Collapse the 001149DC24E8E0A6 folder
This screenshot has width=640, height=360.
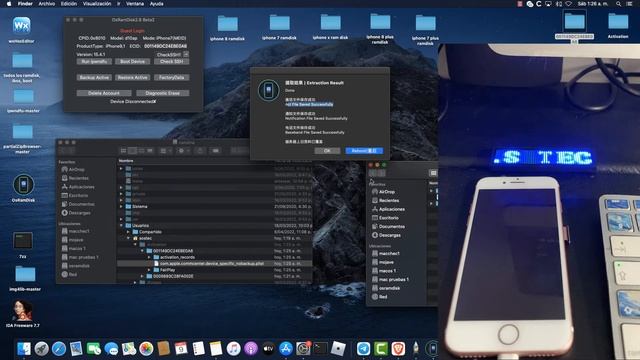click(x=142, y=251)
